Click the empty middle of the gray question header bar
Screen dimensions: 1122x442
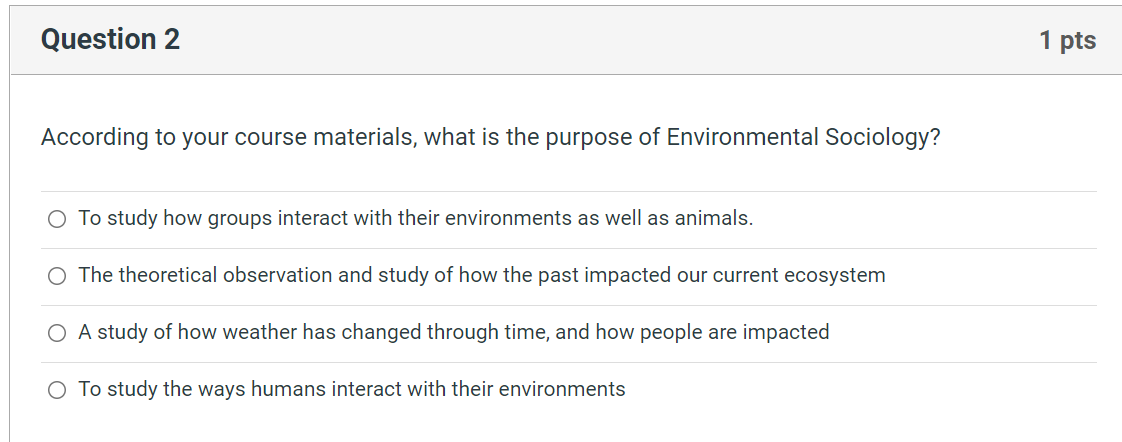pyautogui.click(x=600, y=40)
